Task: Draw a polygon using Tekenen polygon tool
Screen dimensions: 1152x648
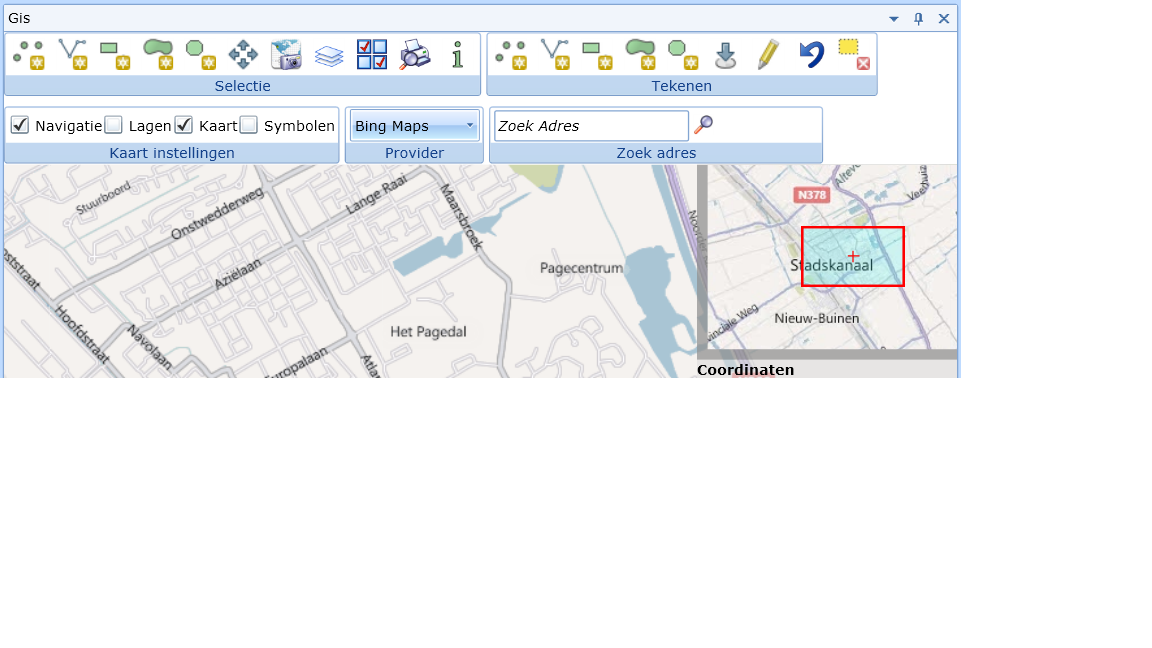Action: (x=683, y=55)
